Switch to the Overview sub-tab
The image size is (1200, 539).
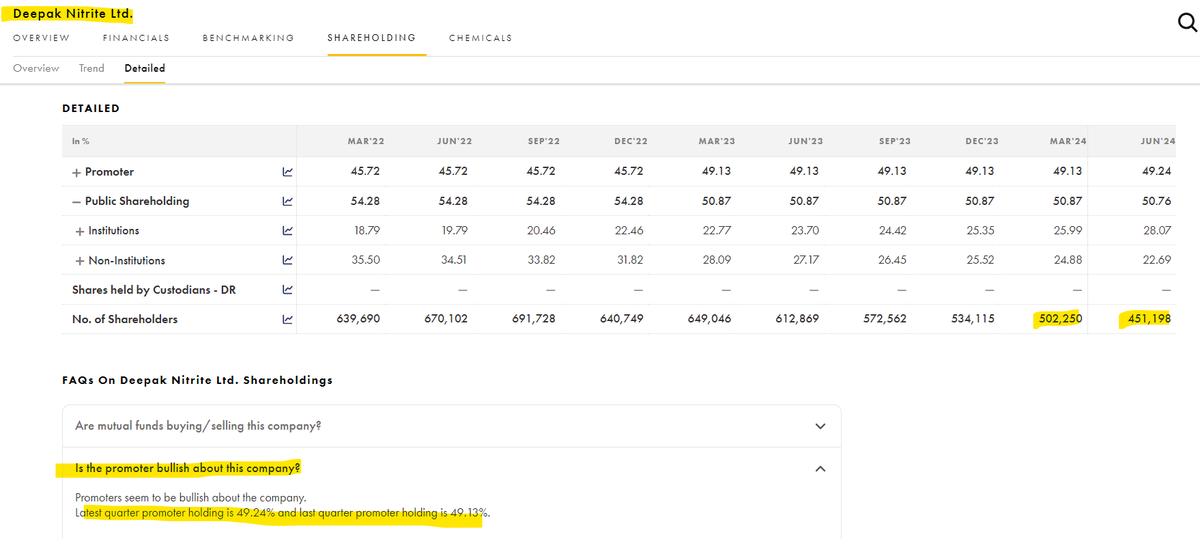(36, 68)
